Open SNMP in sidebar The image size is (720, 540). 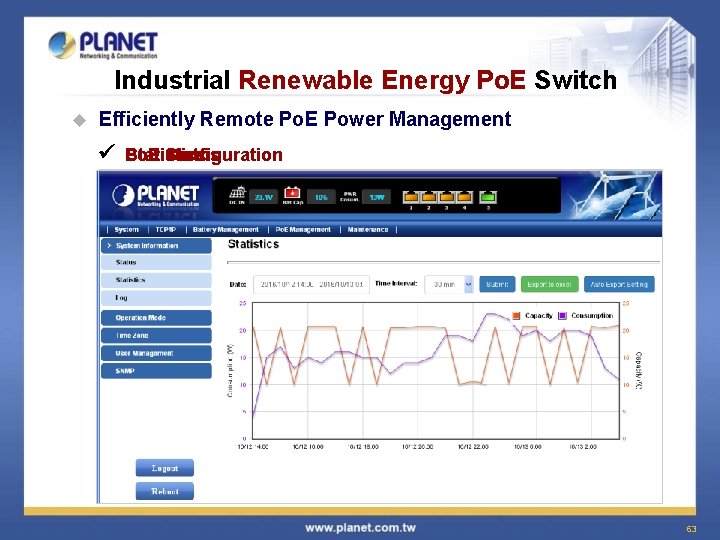156,371
